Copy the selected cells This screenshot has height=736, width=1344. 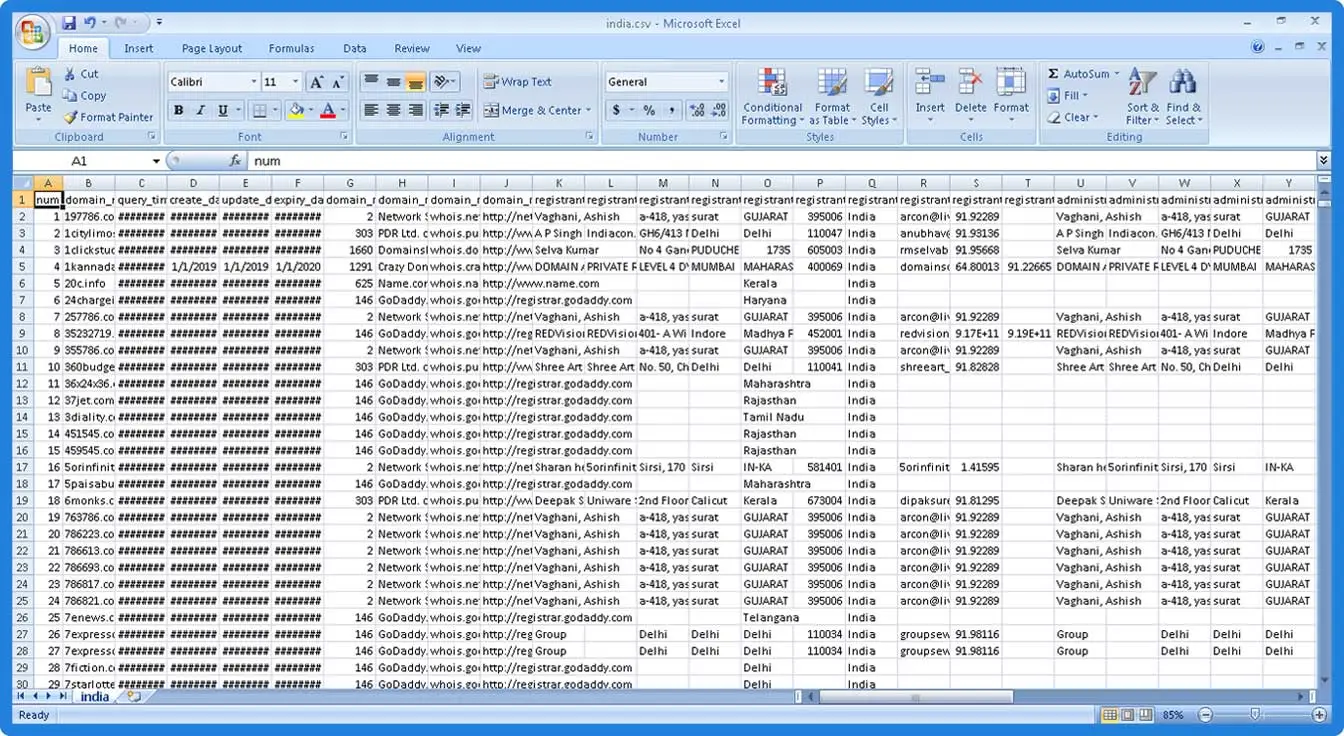tap(84, 96)
